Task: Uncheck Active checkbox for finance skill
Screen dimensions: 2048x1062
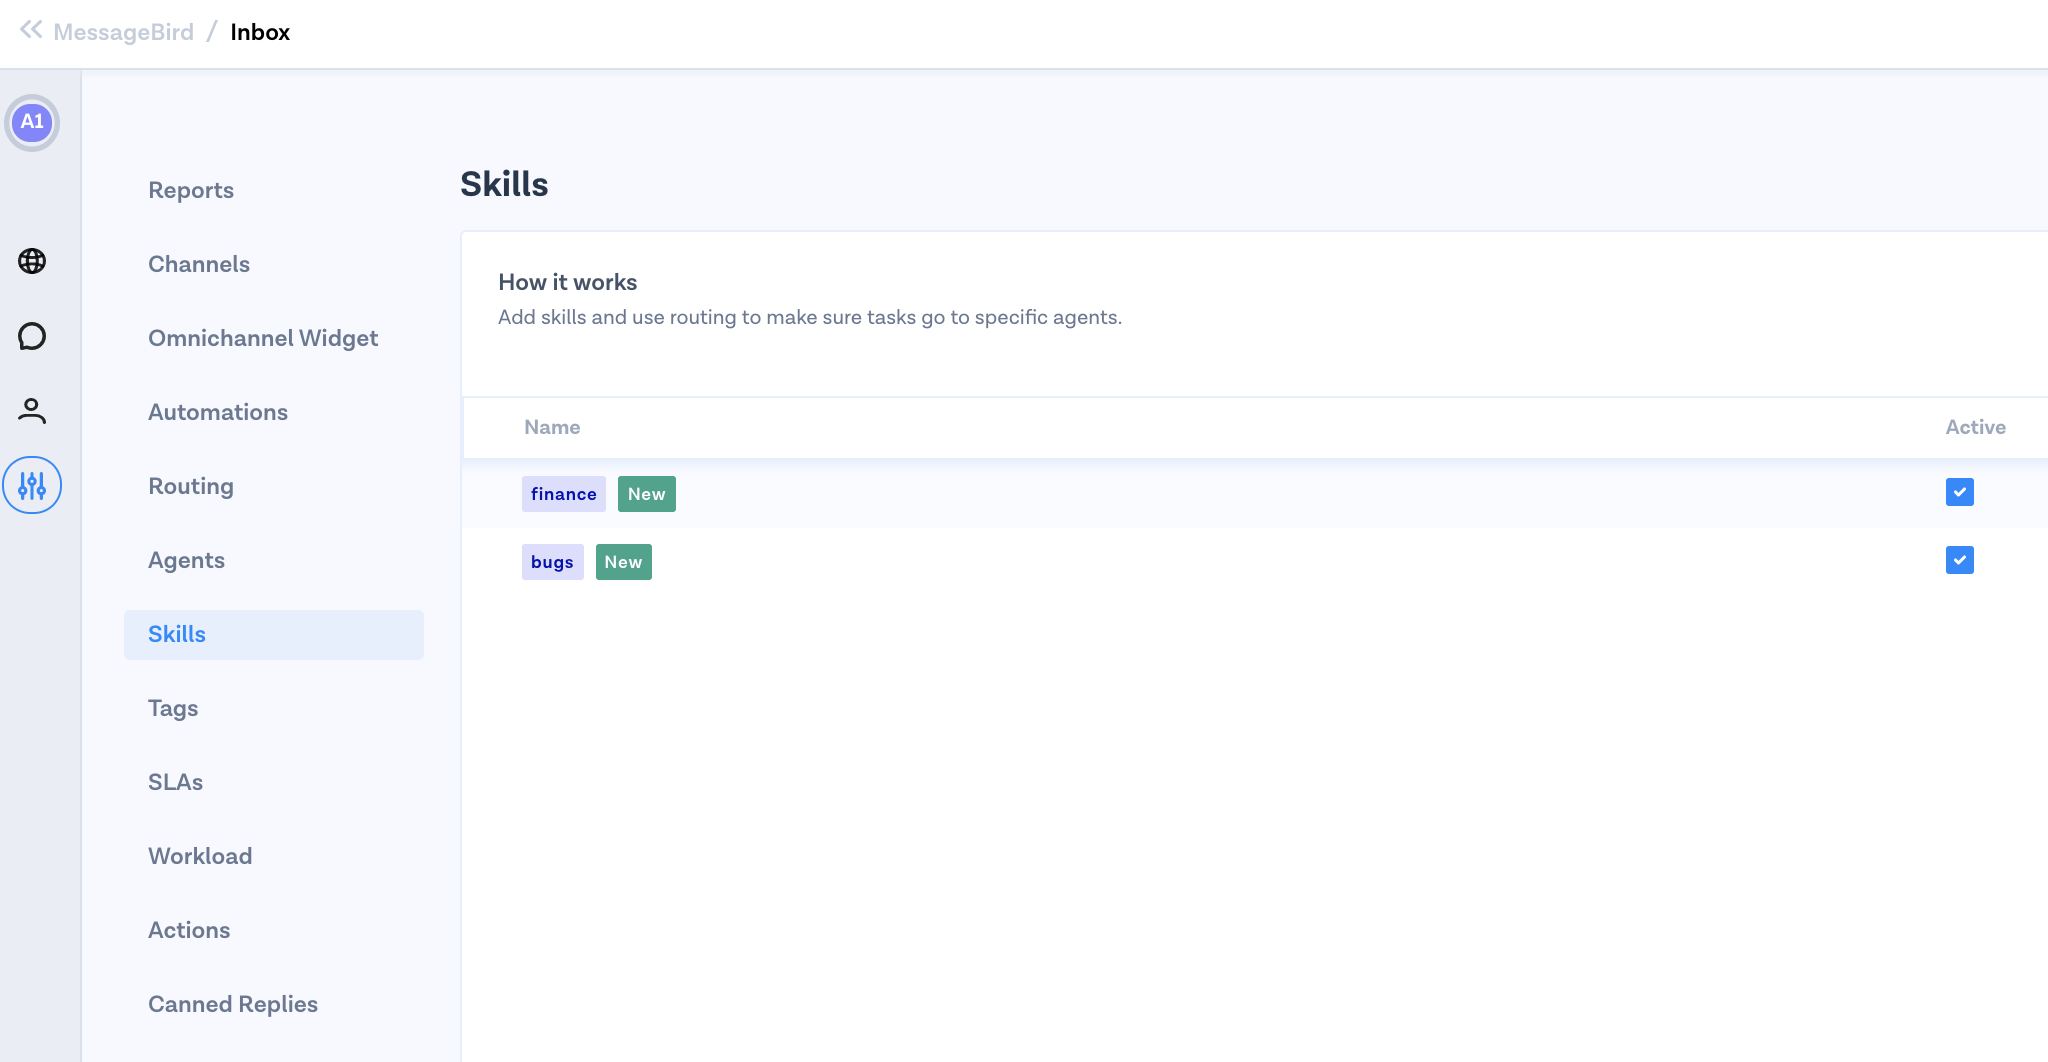Action: coord(1959,492)
